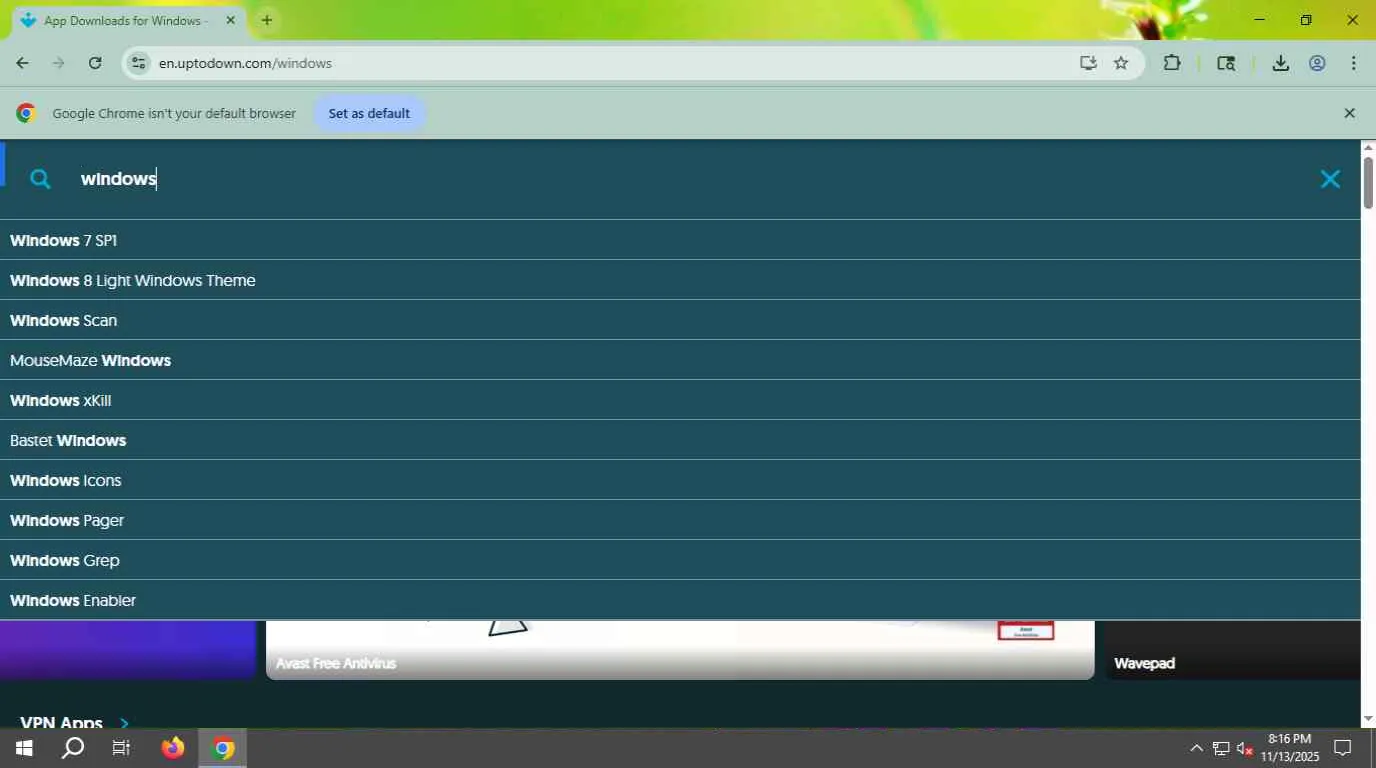Click the muted volume tray icon
The height and width of the screenshot is (768, 1376).
coord(1245,748)
